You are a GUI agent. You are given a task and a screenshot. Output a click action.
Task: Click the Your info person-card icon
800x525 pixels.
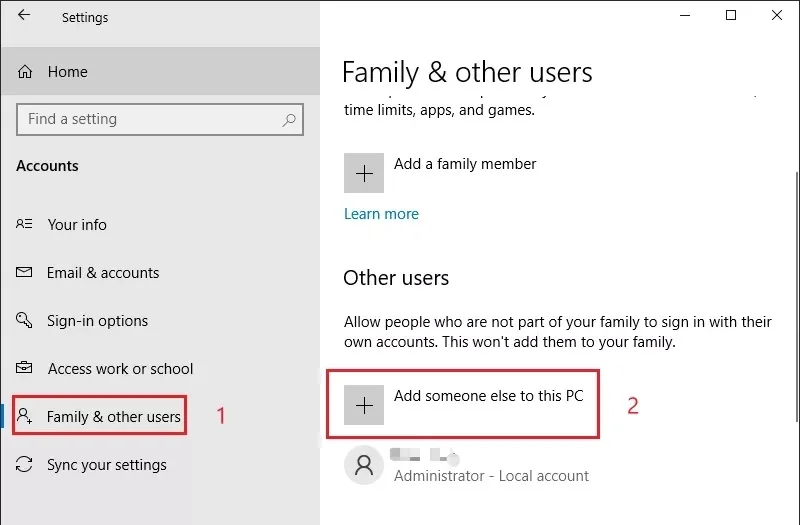(x=24, y=224)
